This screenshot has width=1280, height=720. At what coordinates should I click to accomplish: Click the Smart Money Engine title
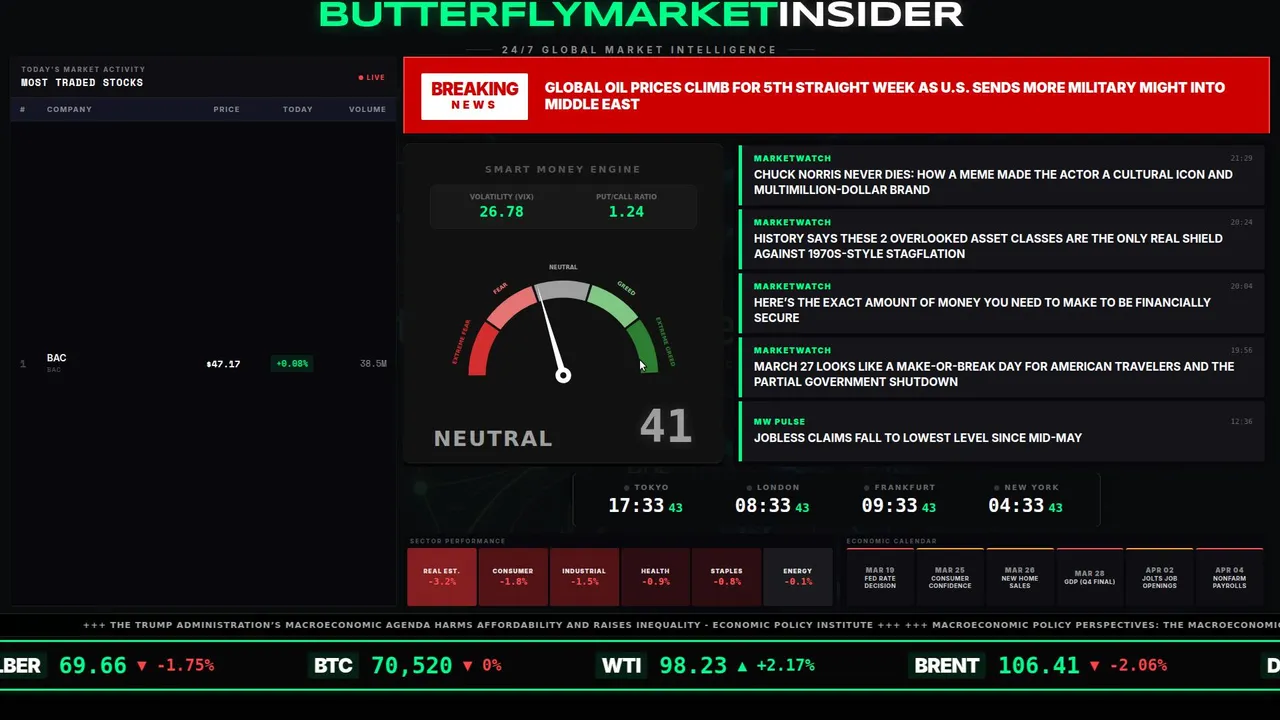pos(563,170)
